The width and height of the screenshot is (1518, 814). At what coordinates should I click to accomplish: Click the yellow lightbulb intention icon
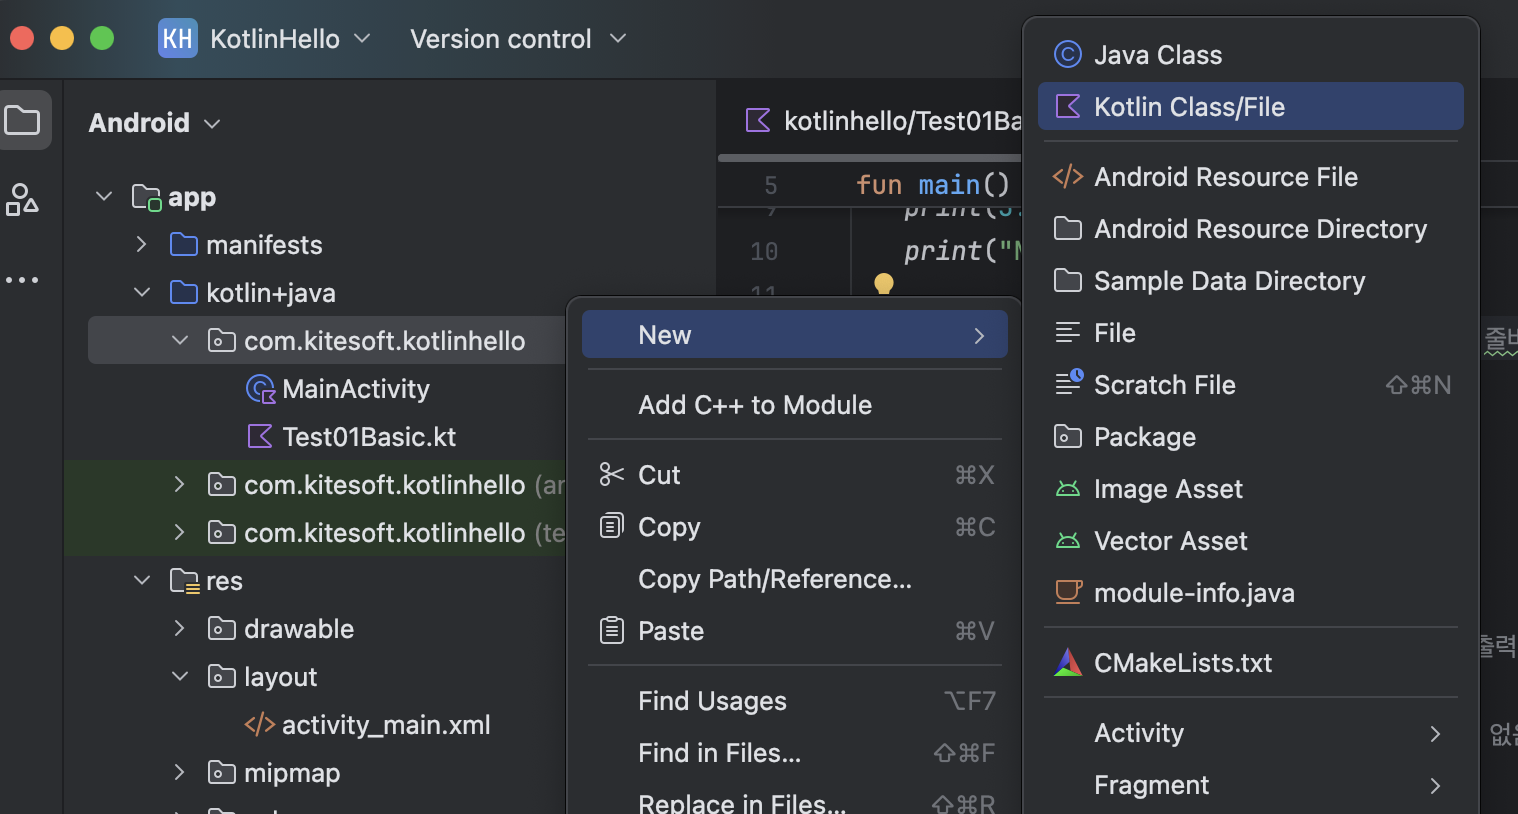[x=884, y=283]
